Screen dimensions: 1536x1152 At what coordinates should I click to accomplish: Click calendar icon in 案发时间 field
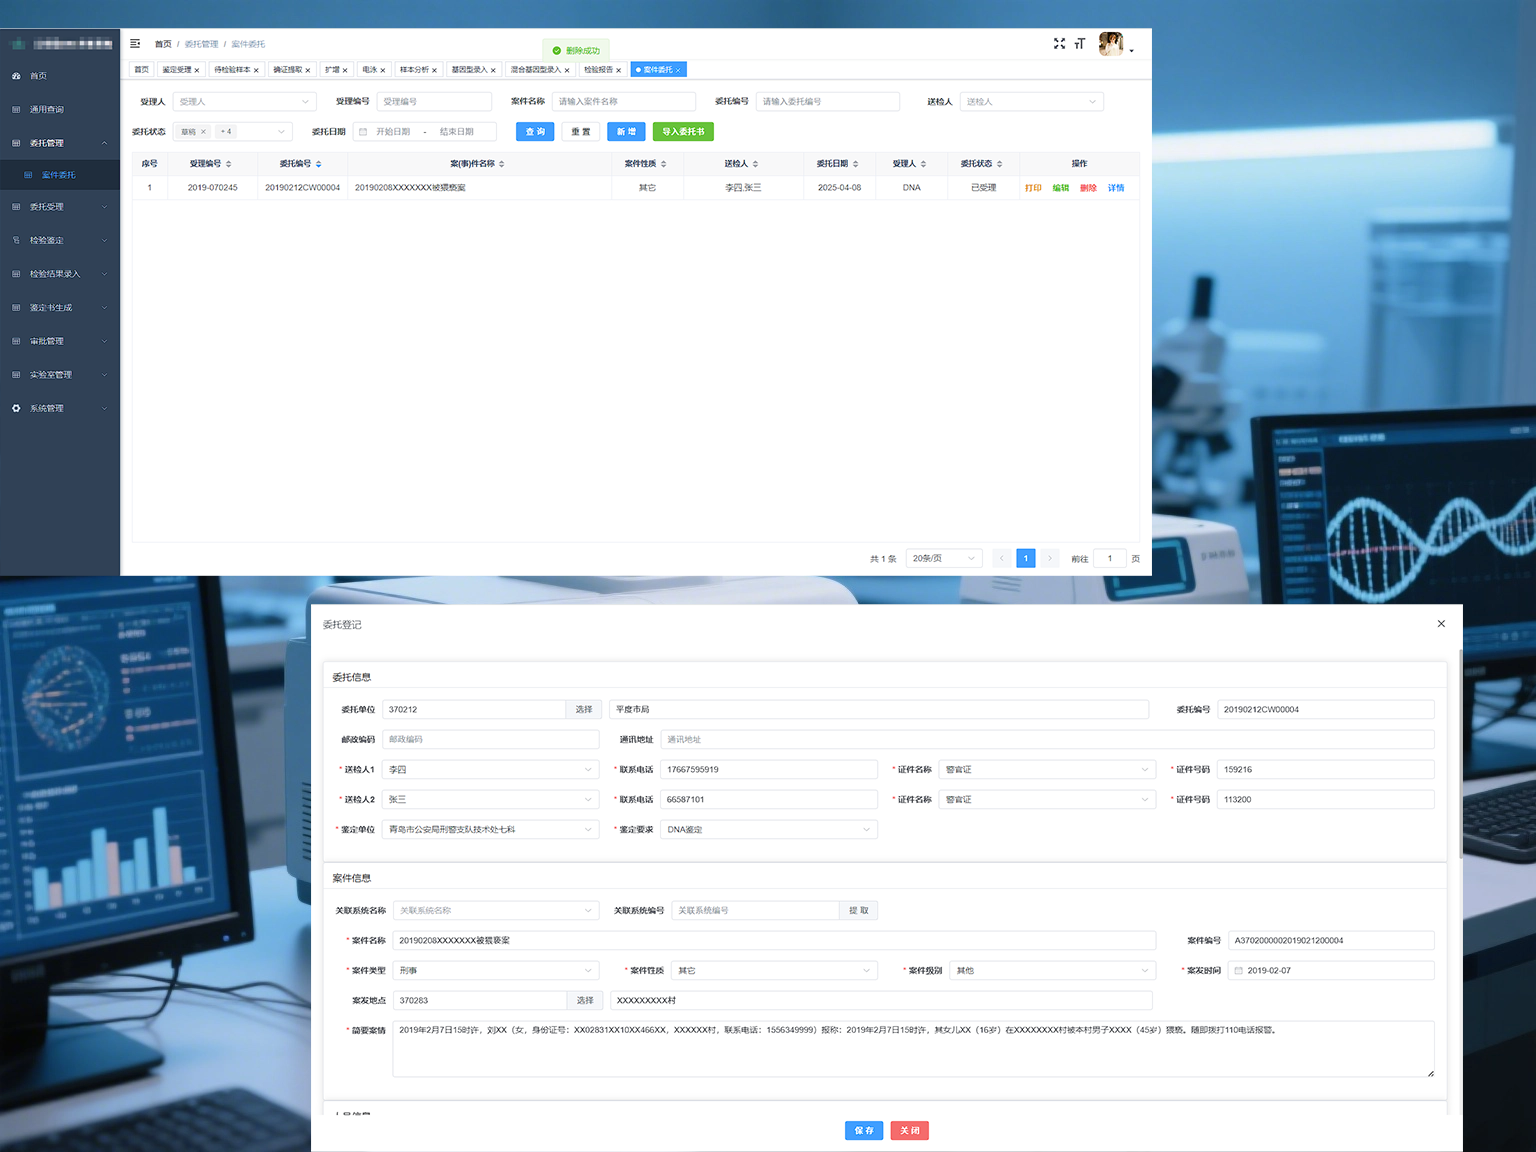point(1239,971)
